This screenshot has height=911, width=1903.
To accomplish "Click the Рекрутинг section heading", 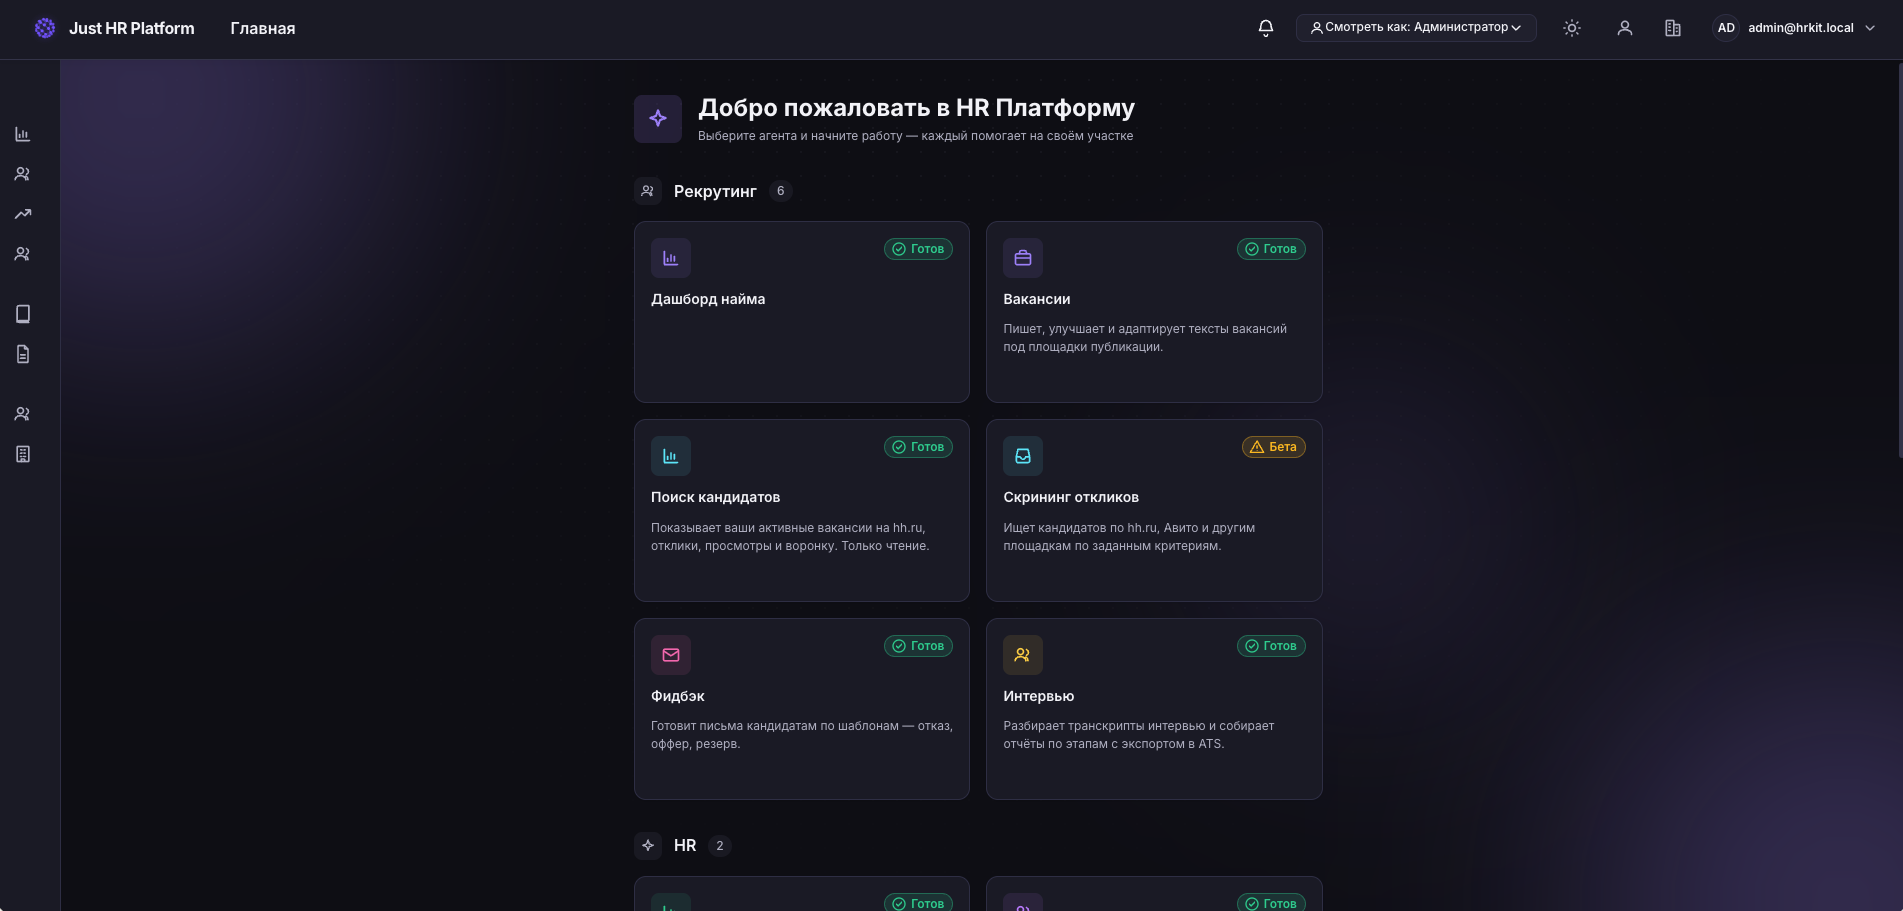I will pos(715,191).
